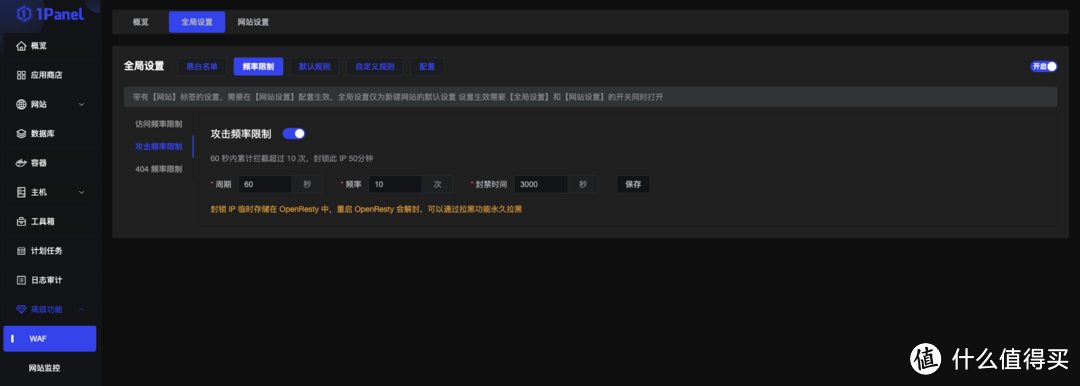Viewport: 1080px width, 386px height.
Task: Select 攻击频率限制 in side list
Action: tap(158, 146)
